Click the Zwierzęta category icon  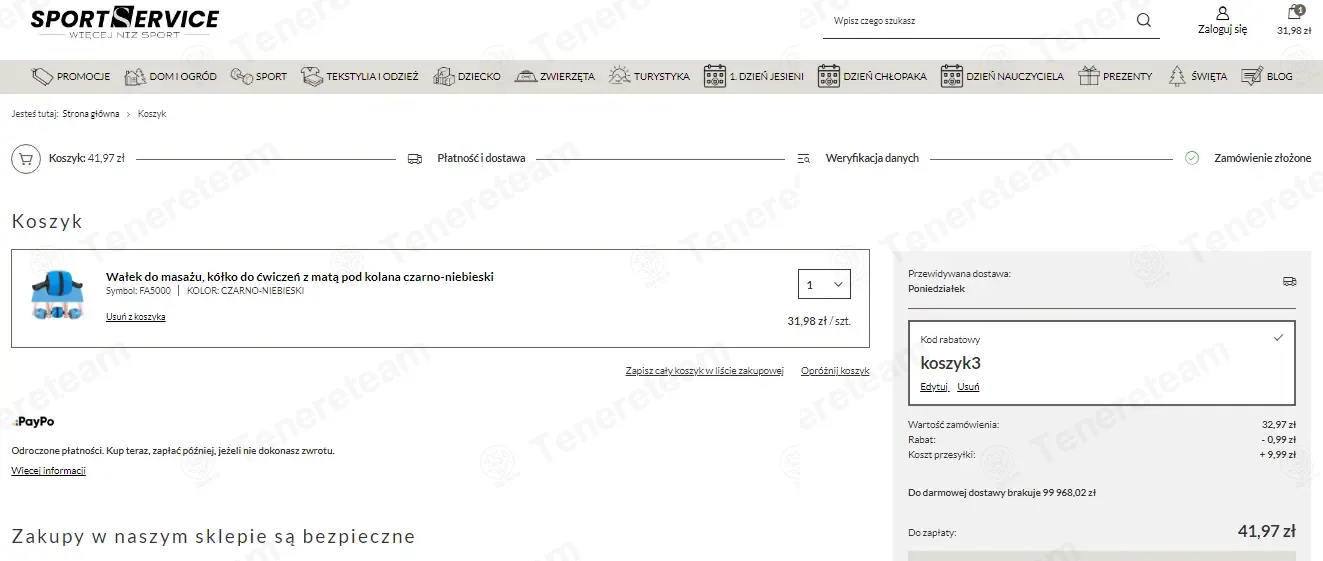coord(525,76)
